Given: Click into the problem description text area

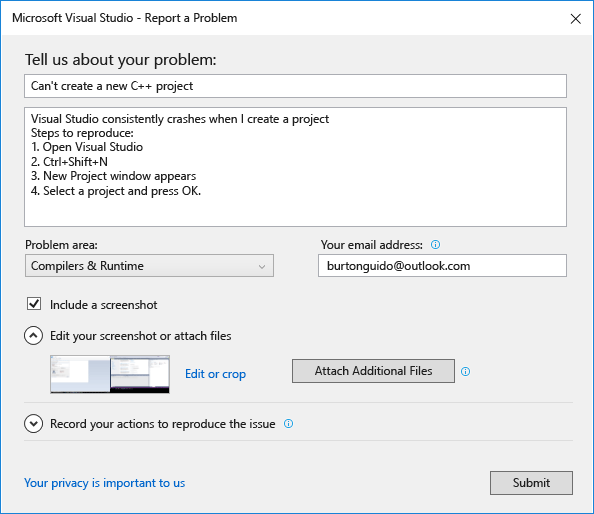Looking at the screenshot, I should [x=295, y=167].
